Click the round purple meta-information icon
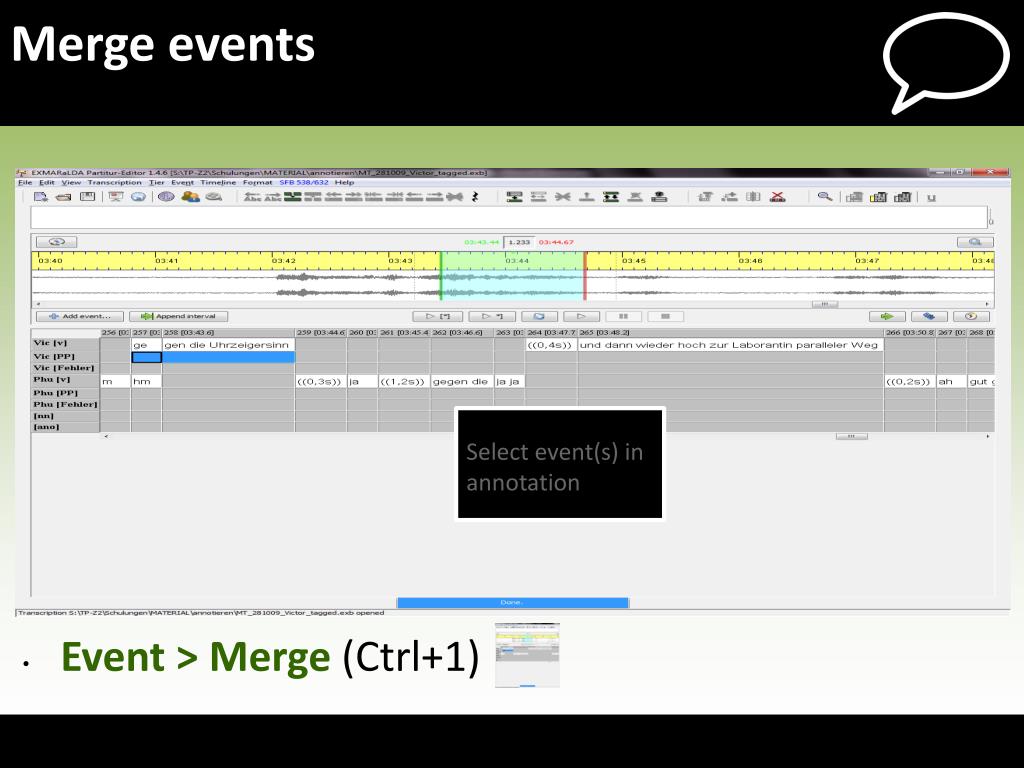This screenshot has height=768, width=1024. pyautogui.click(x=166, y=197)
